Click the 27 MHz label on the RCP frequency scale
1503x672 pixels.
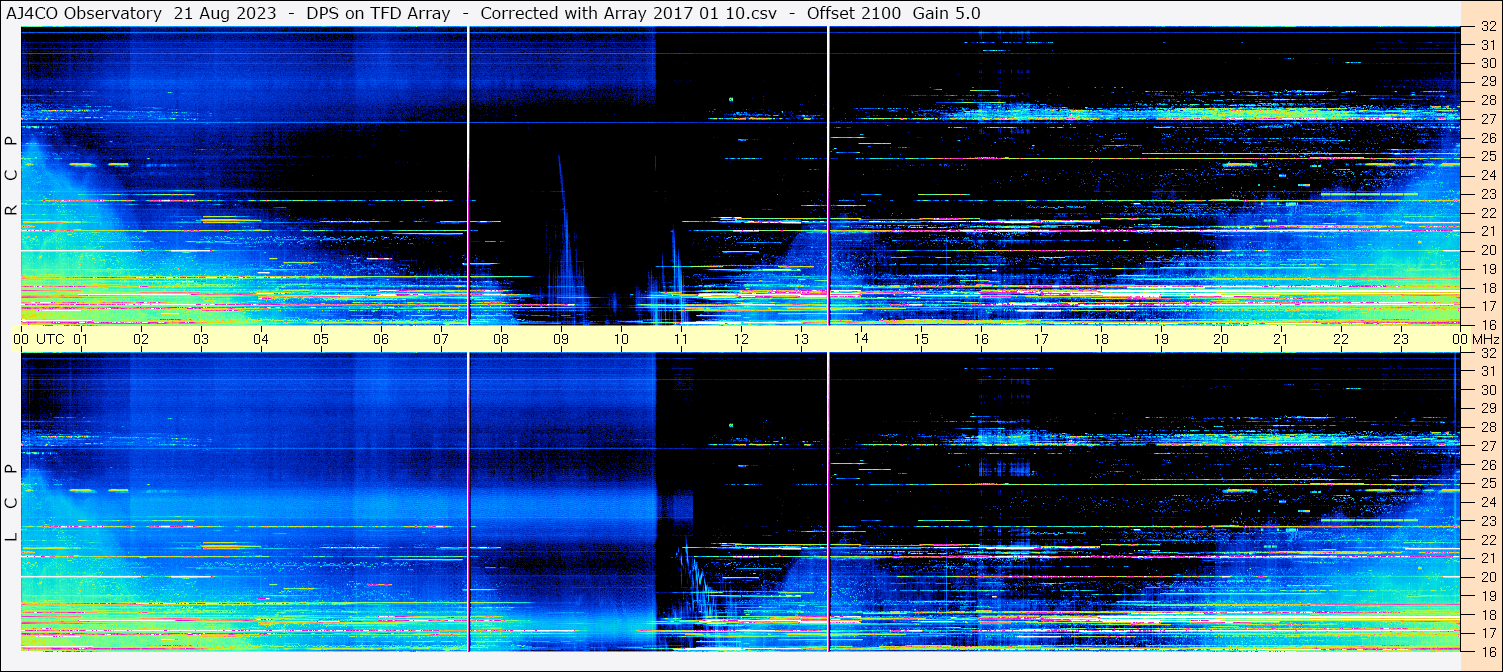click(x=1486, y=119)
